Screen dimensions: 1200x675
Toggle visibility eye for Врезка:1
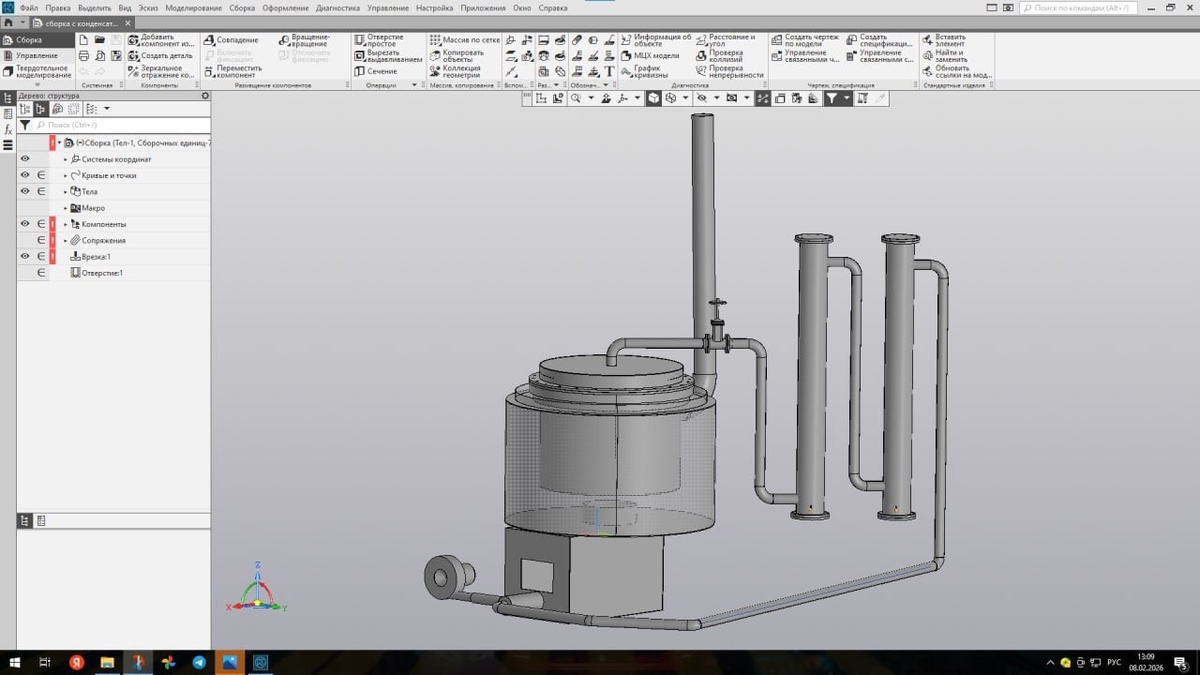tap(25, 256)
